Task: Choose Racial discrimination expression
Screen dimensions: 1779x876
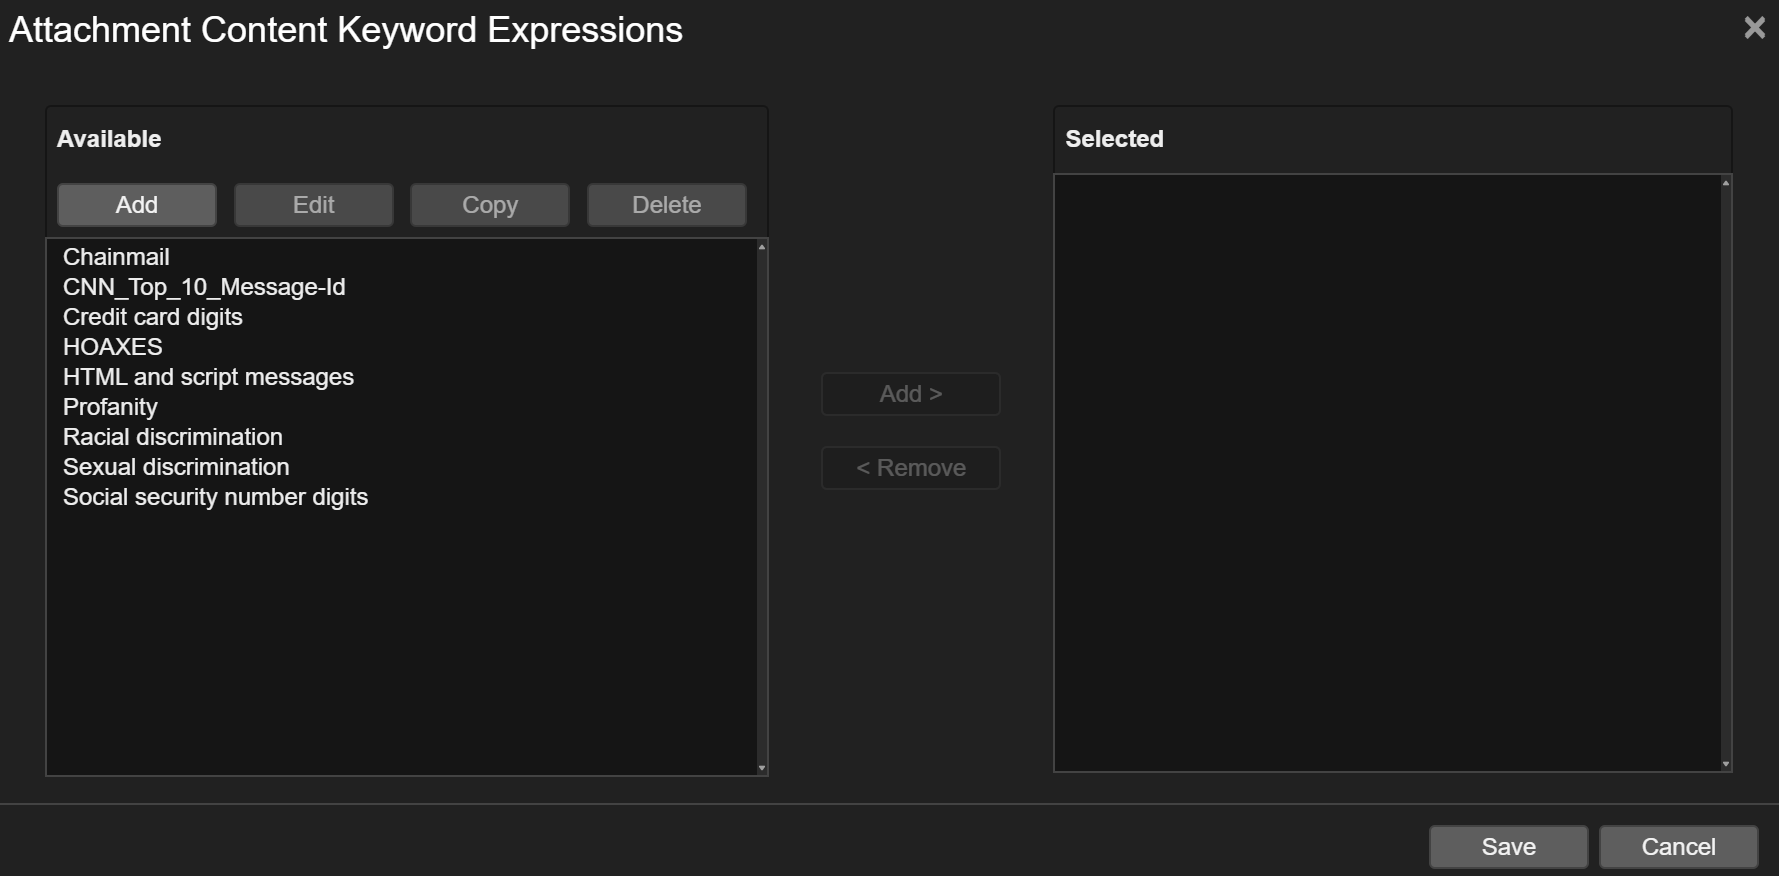Action: 173,437
